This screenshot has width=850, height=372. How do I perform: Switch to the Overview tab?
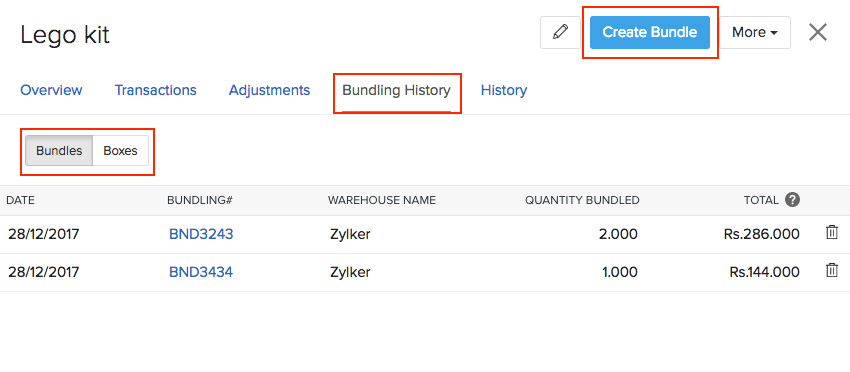click(x=51, y=90)
